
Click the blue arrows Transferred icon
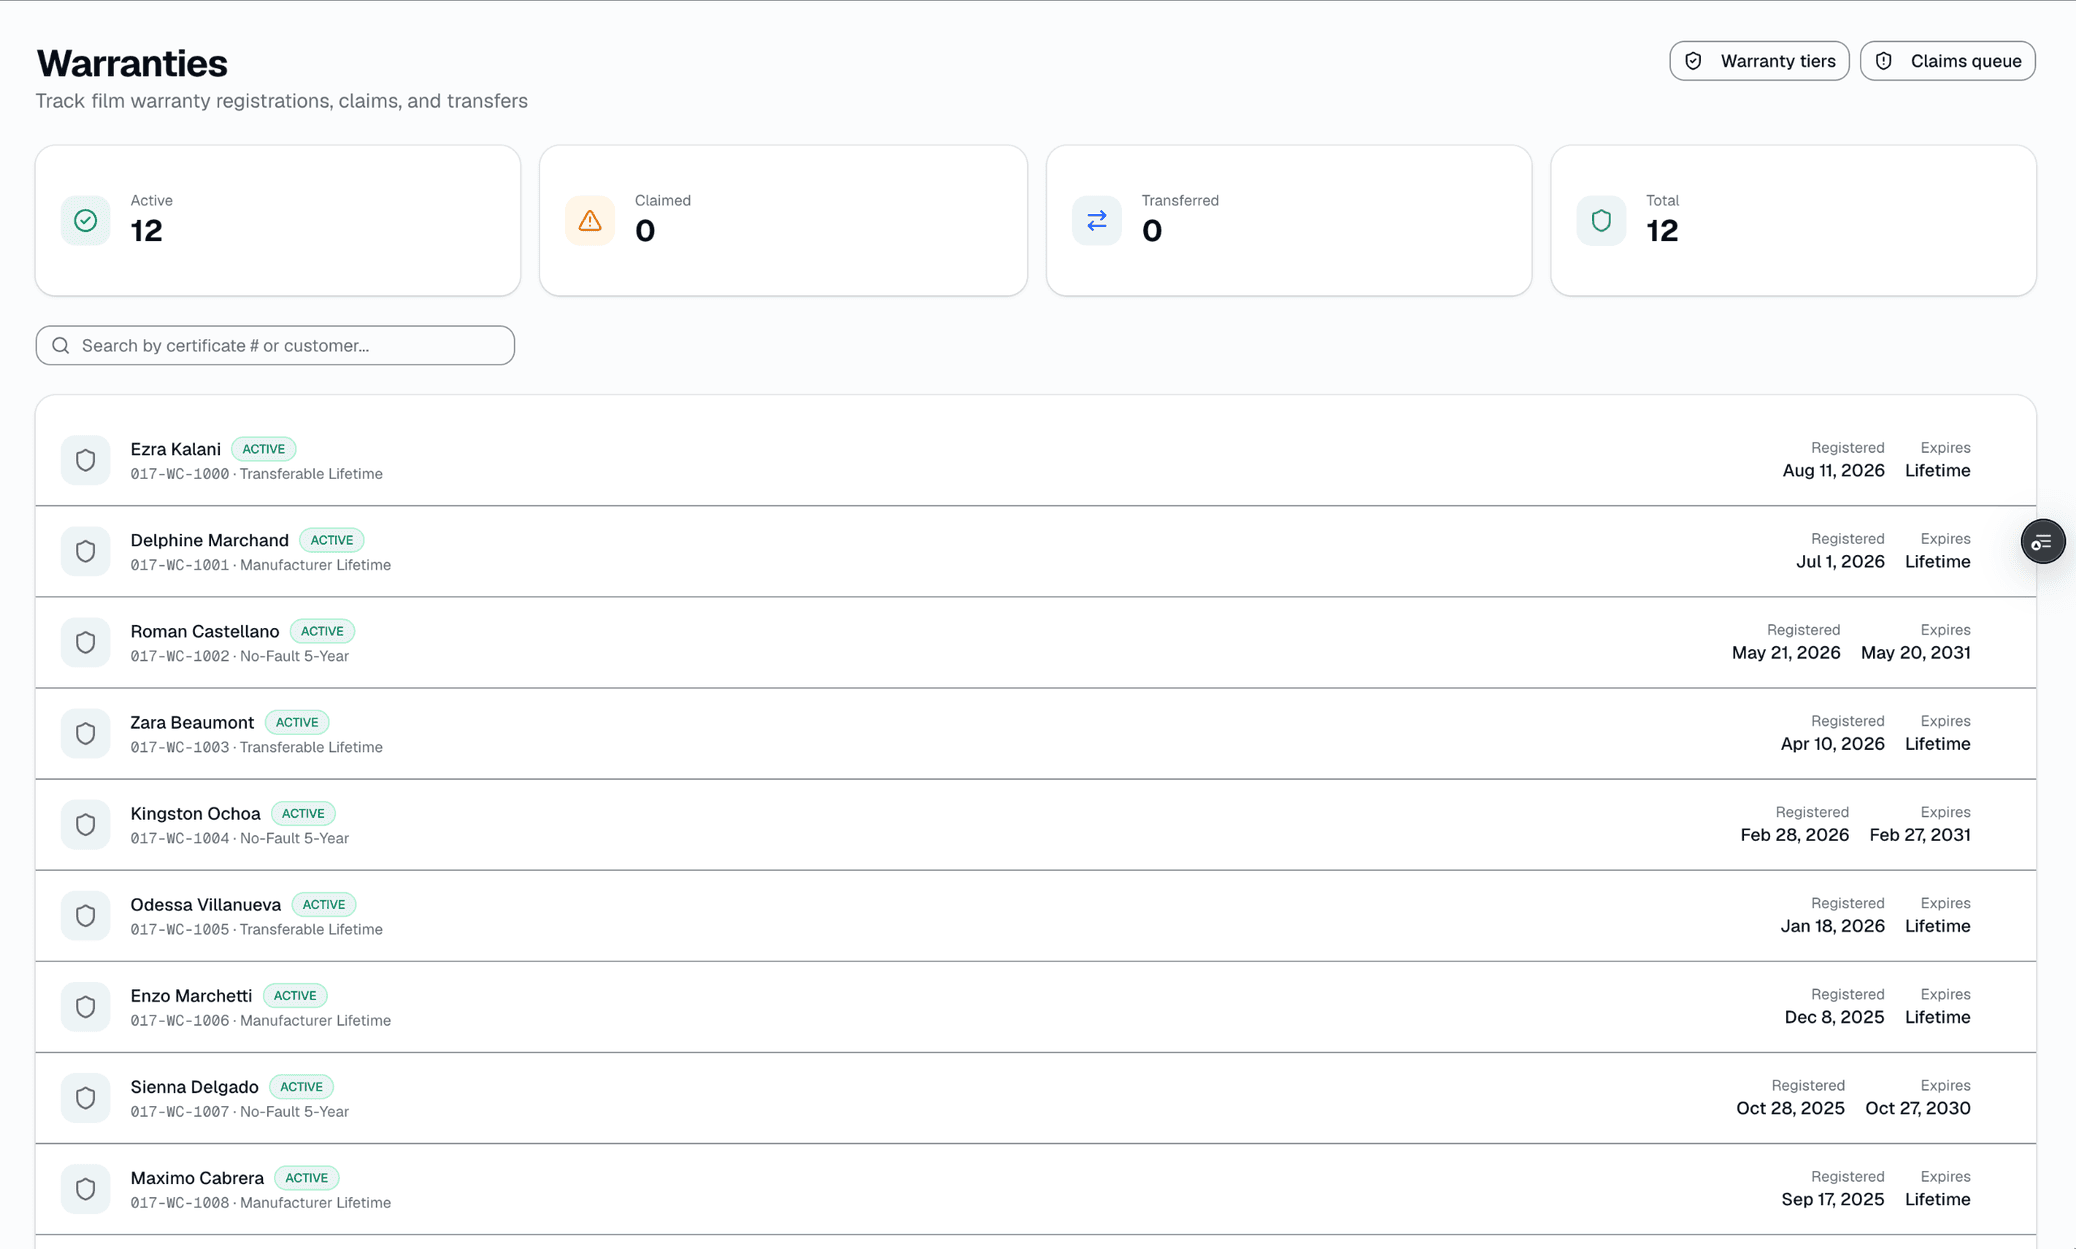click(1097, 220)
